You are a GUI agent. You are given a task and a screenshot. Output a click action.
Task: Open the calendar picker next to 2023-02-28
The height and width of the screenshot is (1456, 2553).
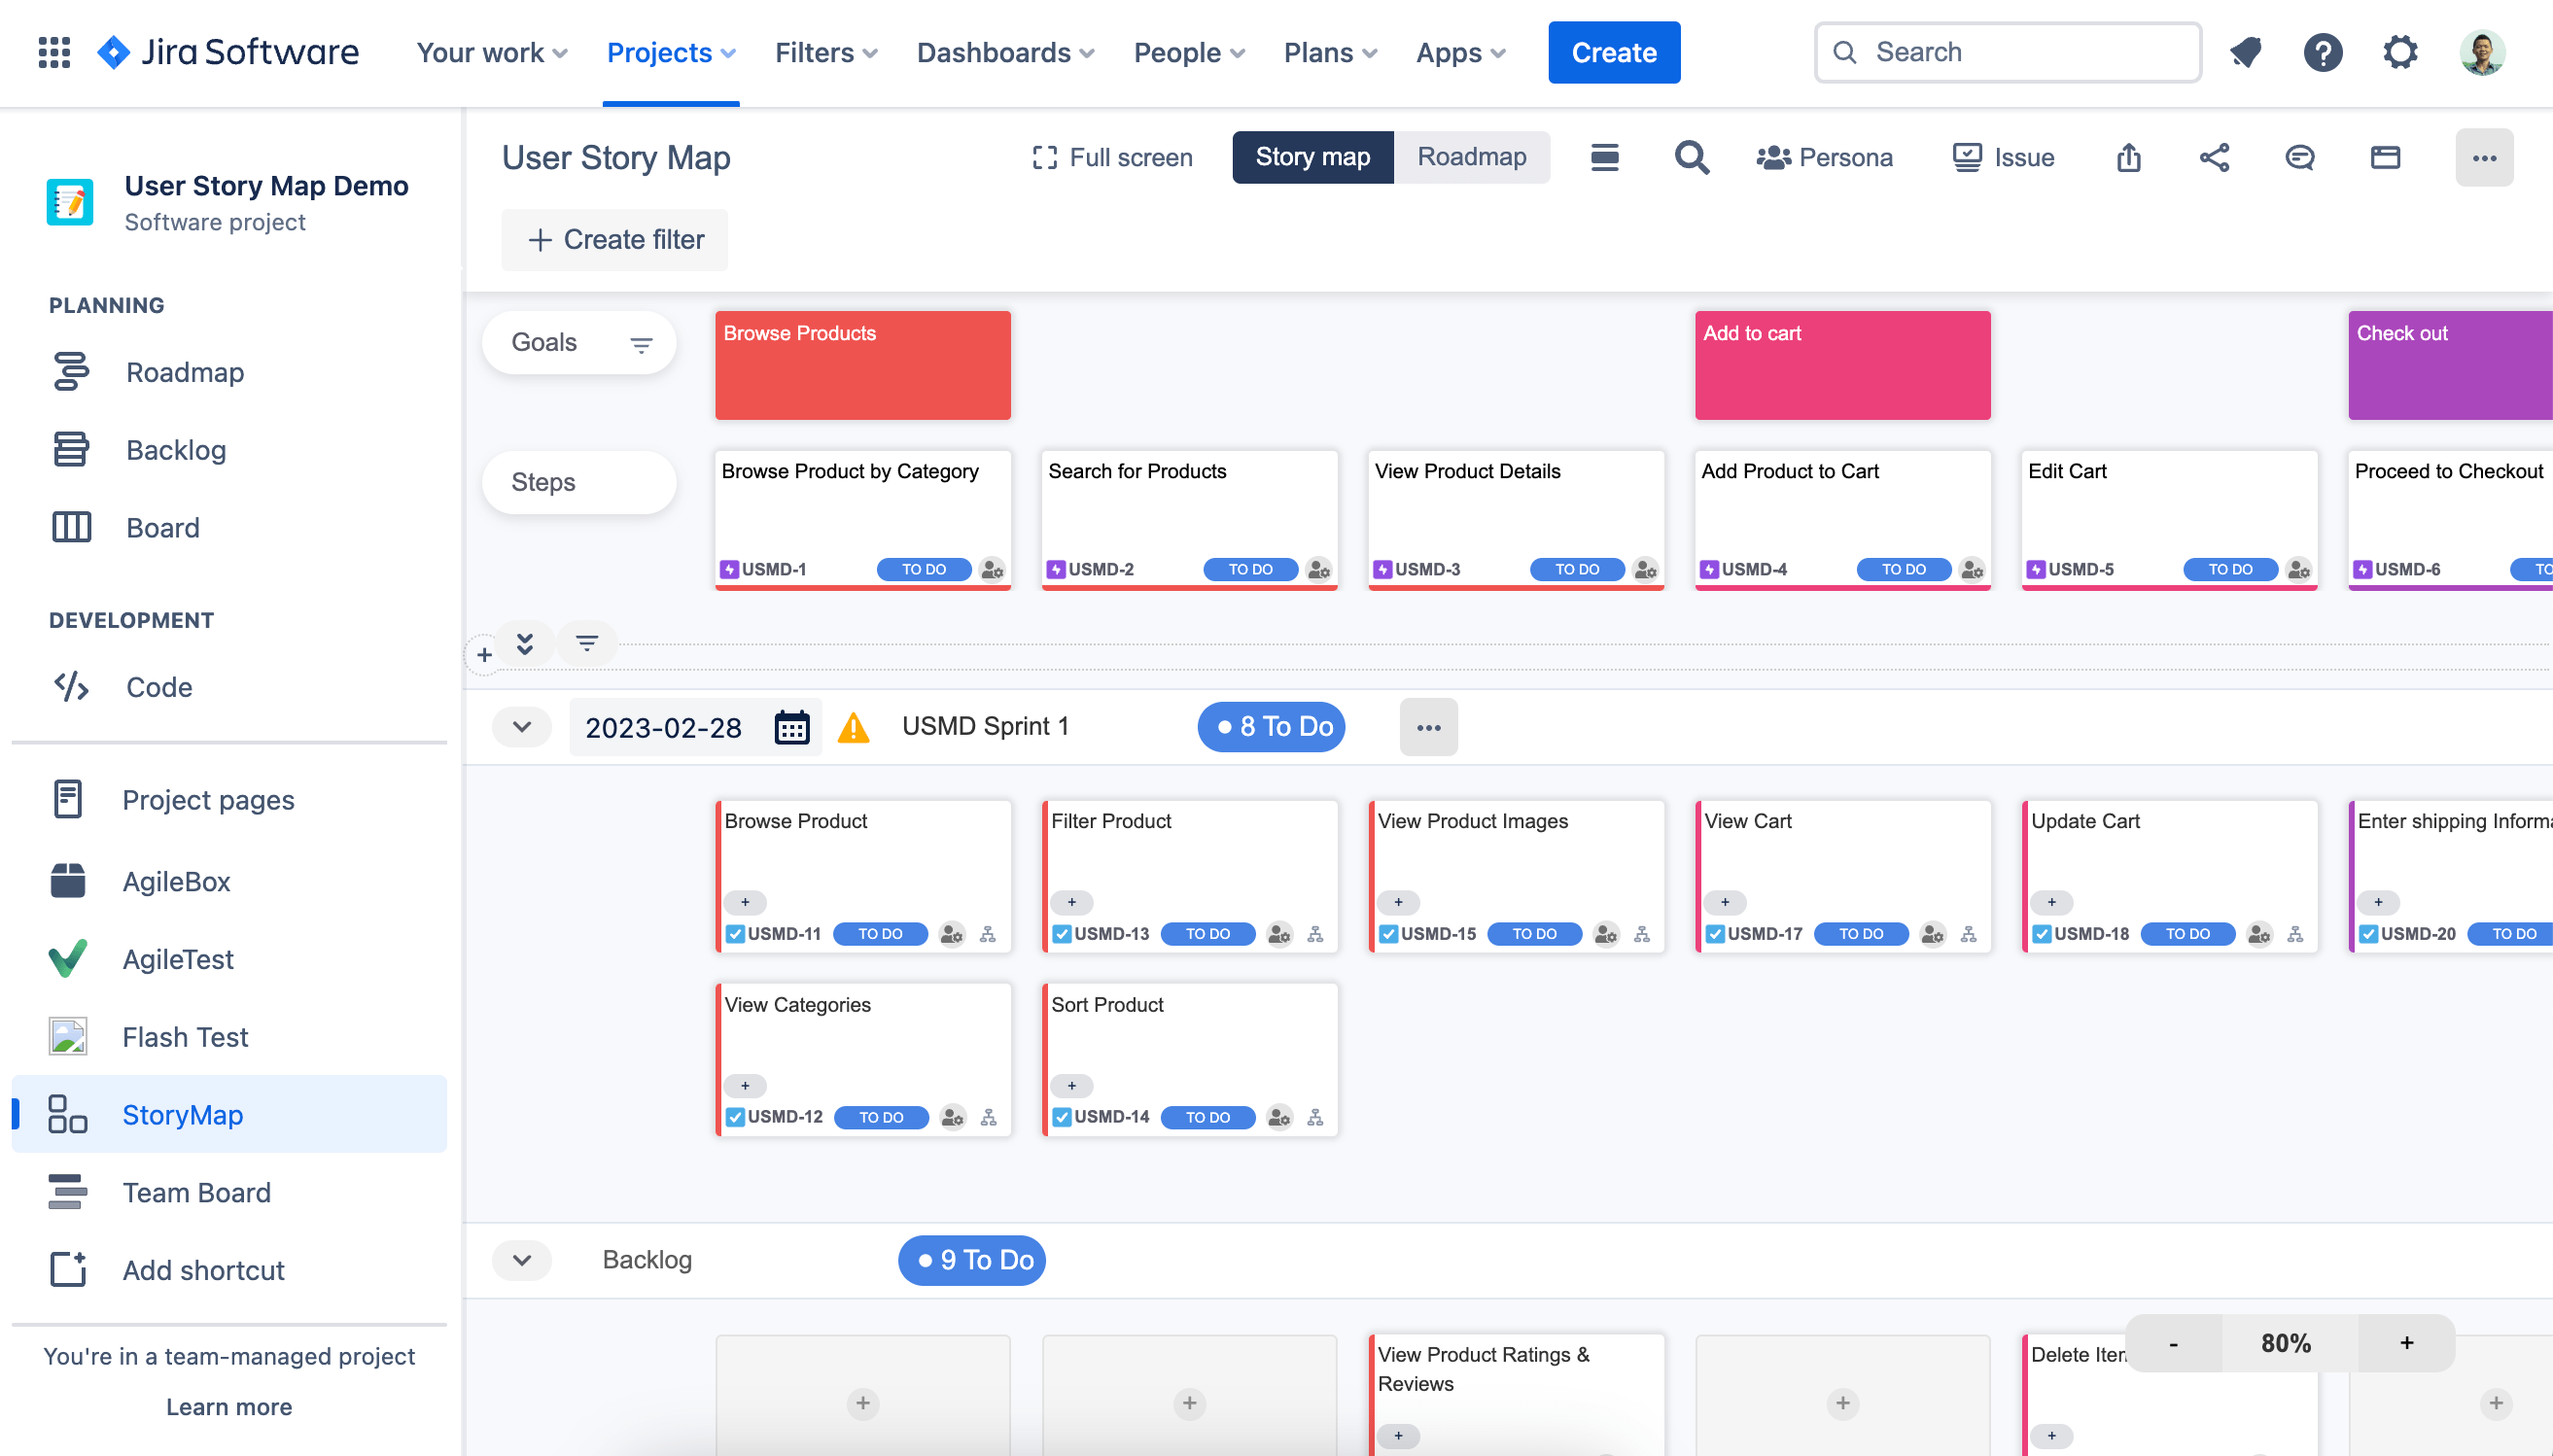click(791, 727)
